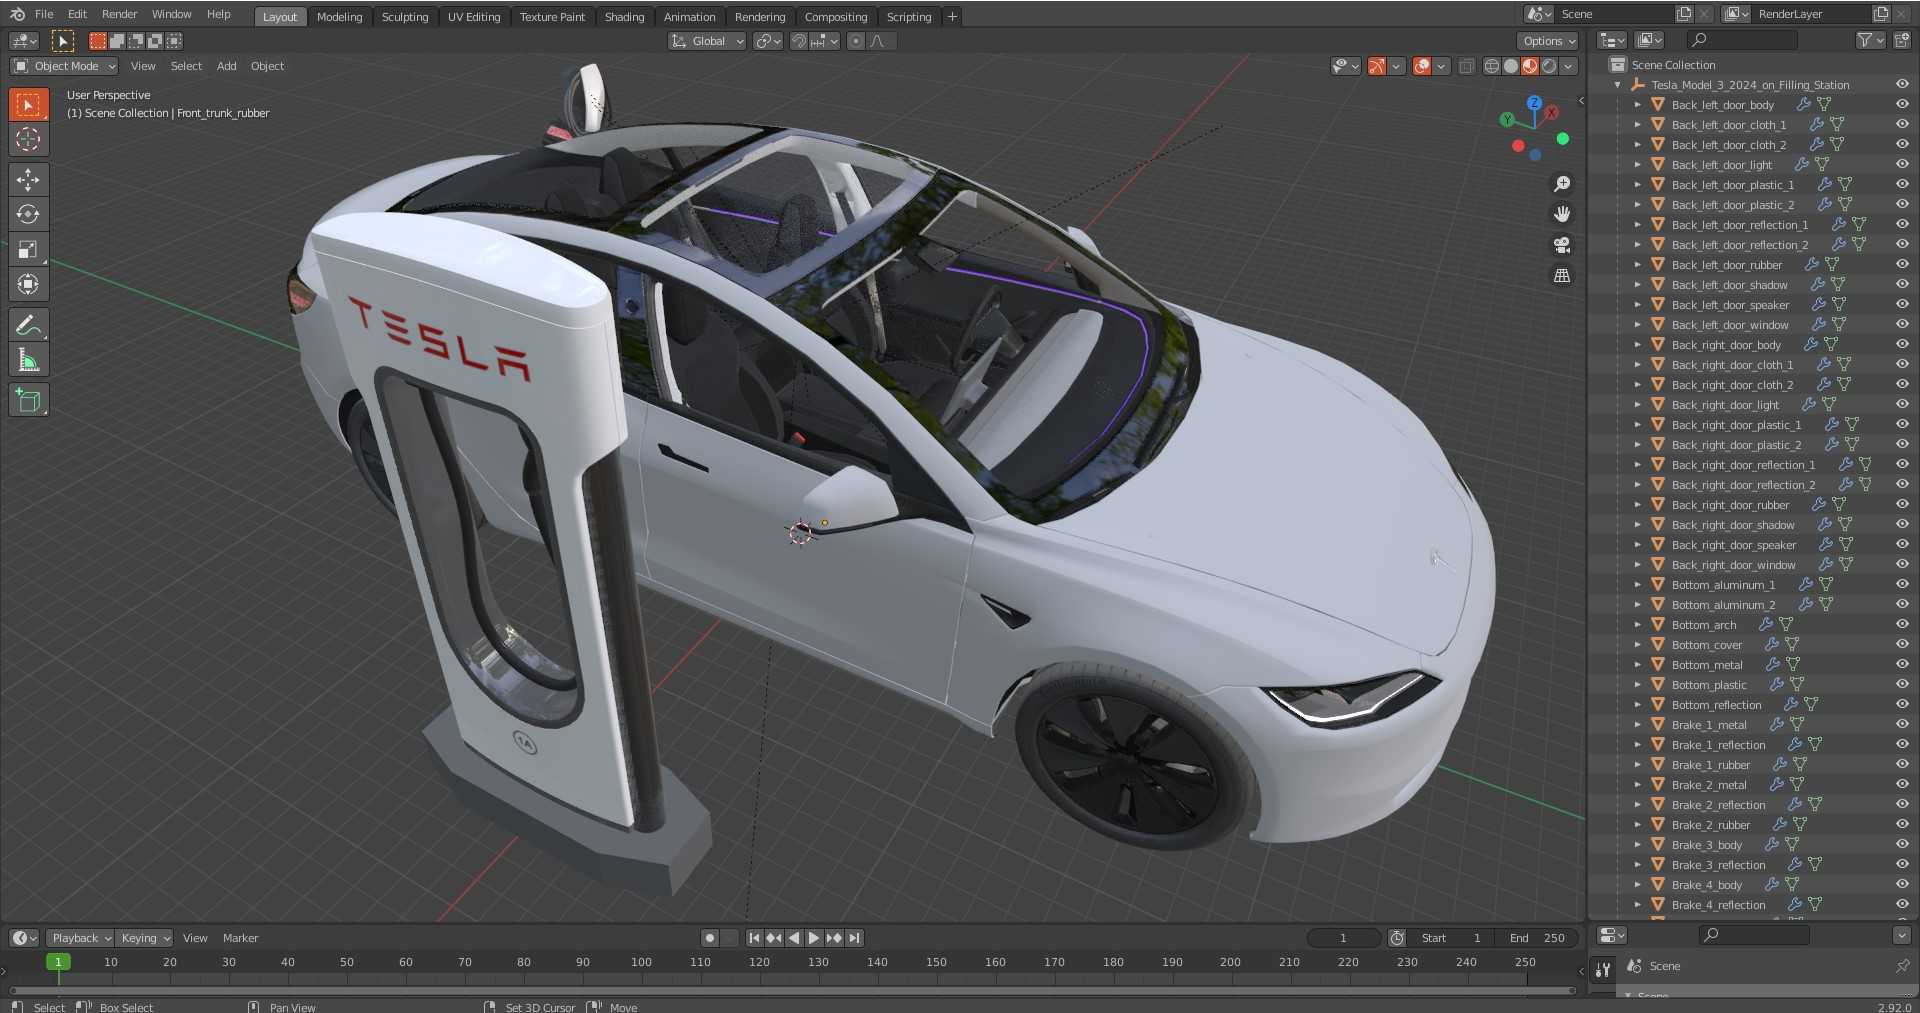Screen dimensions: 1920x1013
Task: Select the Measure tool
Action: [x=28, y=360]
